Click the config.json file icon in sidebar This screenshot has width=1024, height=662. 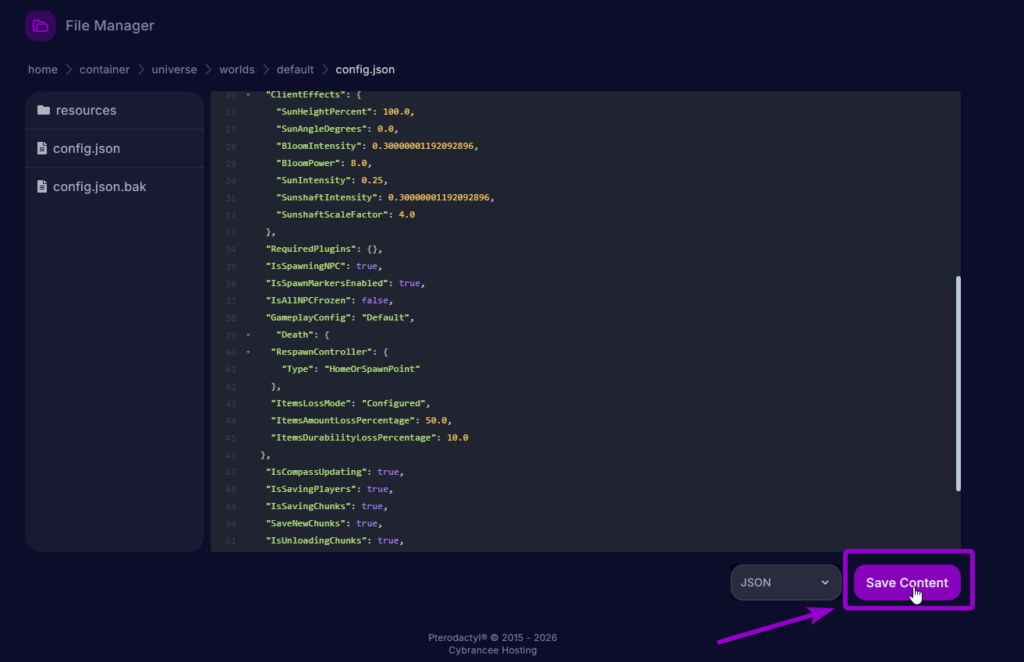pos(42,148)
